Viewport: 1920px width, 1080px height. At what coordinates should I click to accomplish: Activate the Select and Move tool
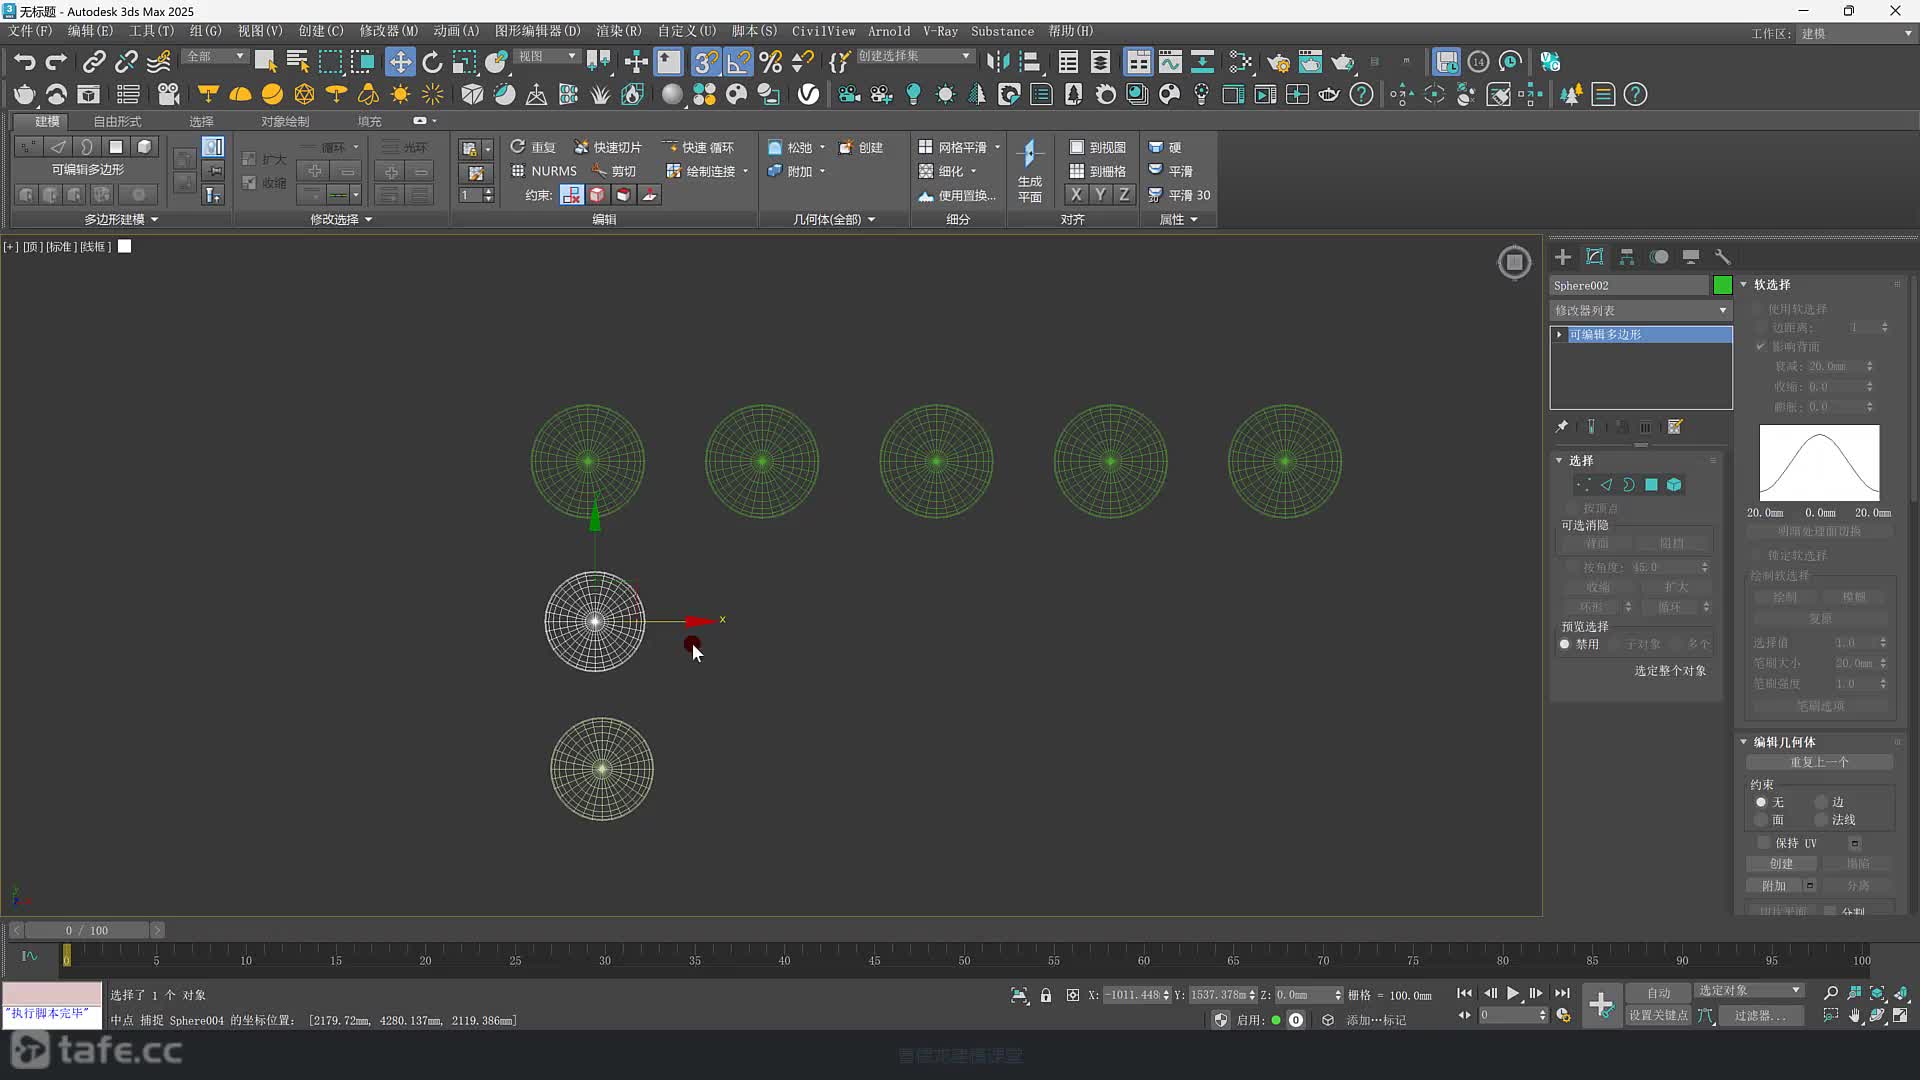400,62
